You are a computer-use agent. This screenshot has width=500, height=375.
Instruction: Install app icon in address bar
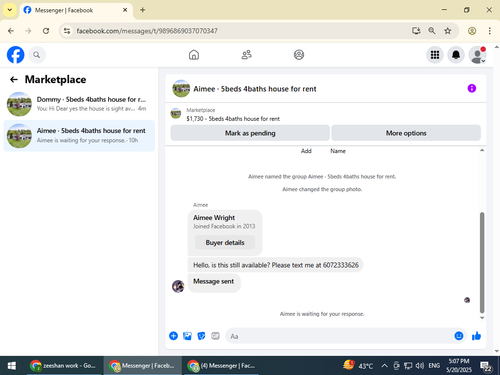pyautogui.click(x=416, y=31)
